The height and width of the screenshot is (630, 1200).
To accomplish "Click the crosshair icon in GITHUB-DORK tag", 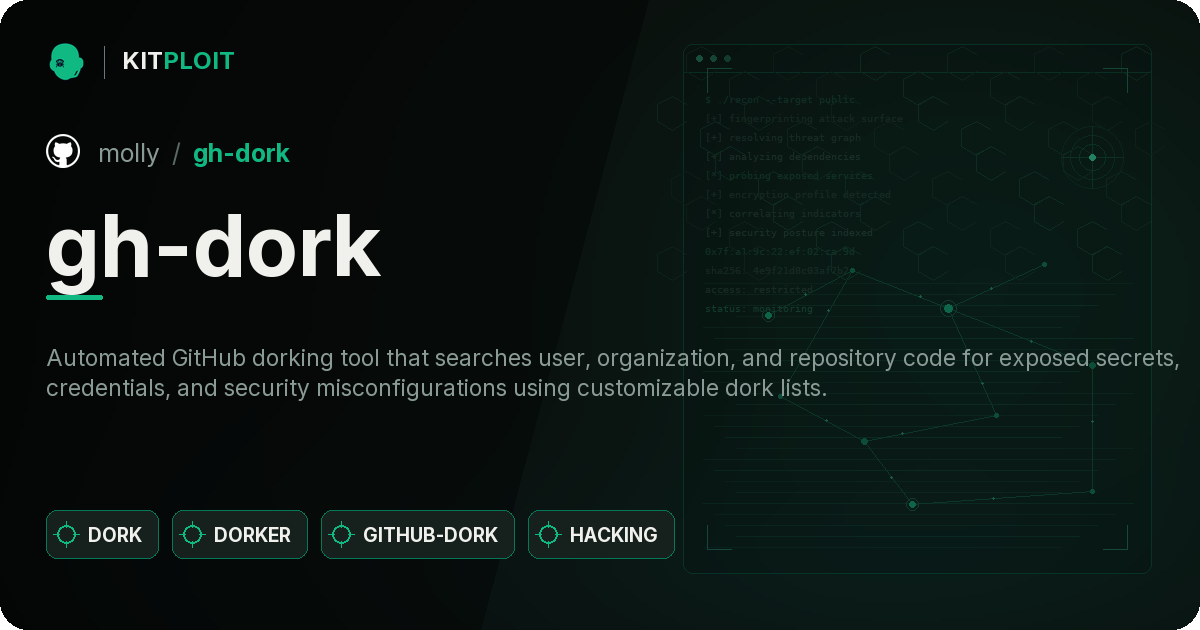I will pos(342,535).
